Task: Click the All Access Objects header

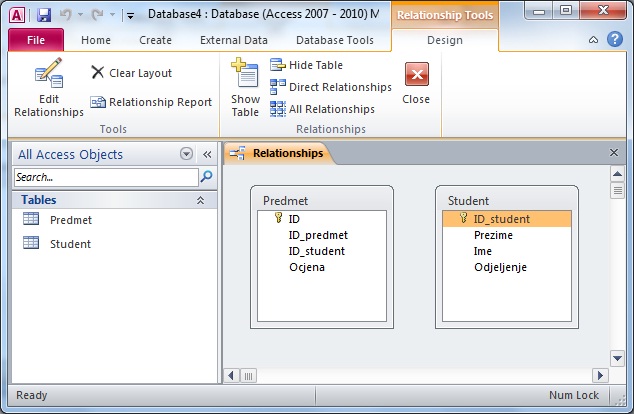Action: (70, 154)
